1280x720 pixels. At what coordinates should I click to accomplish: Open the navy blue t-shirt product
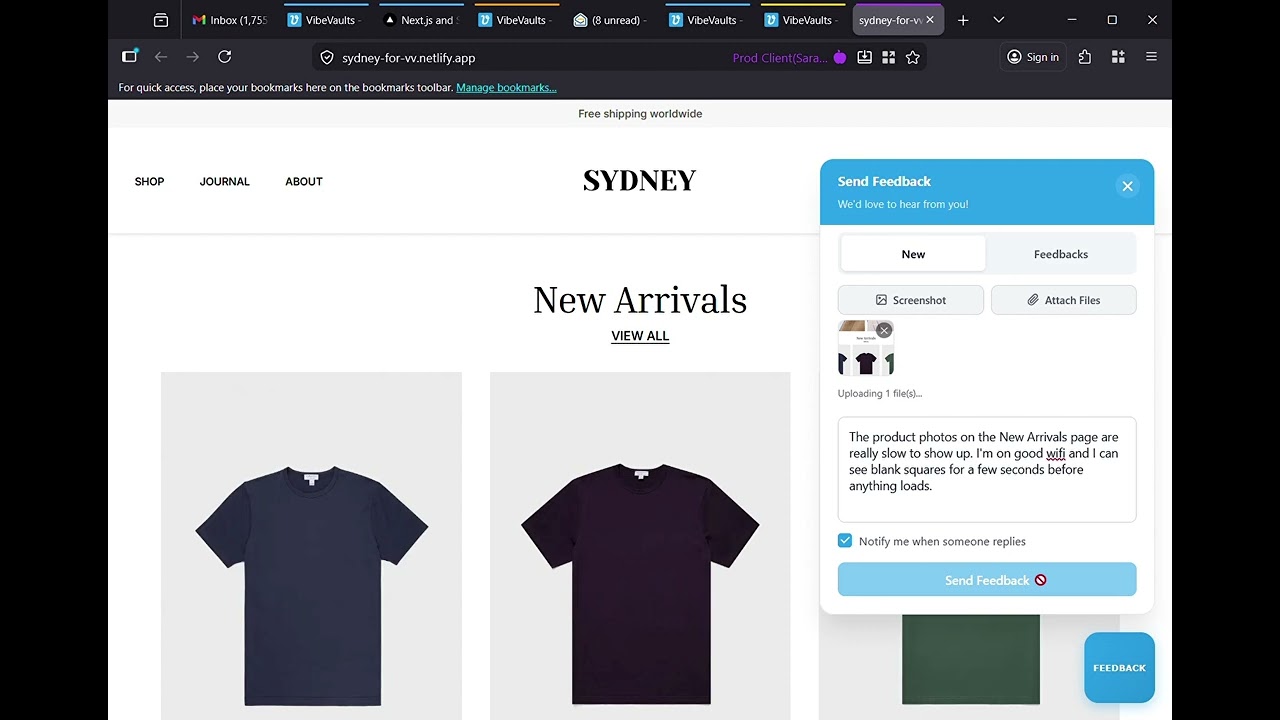(311, 546)
